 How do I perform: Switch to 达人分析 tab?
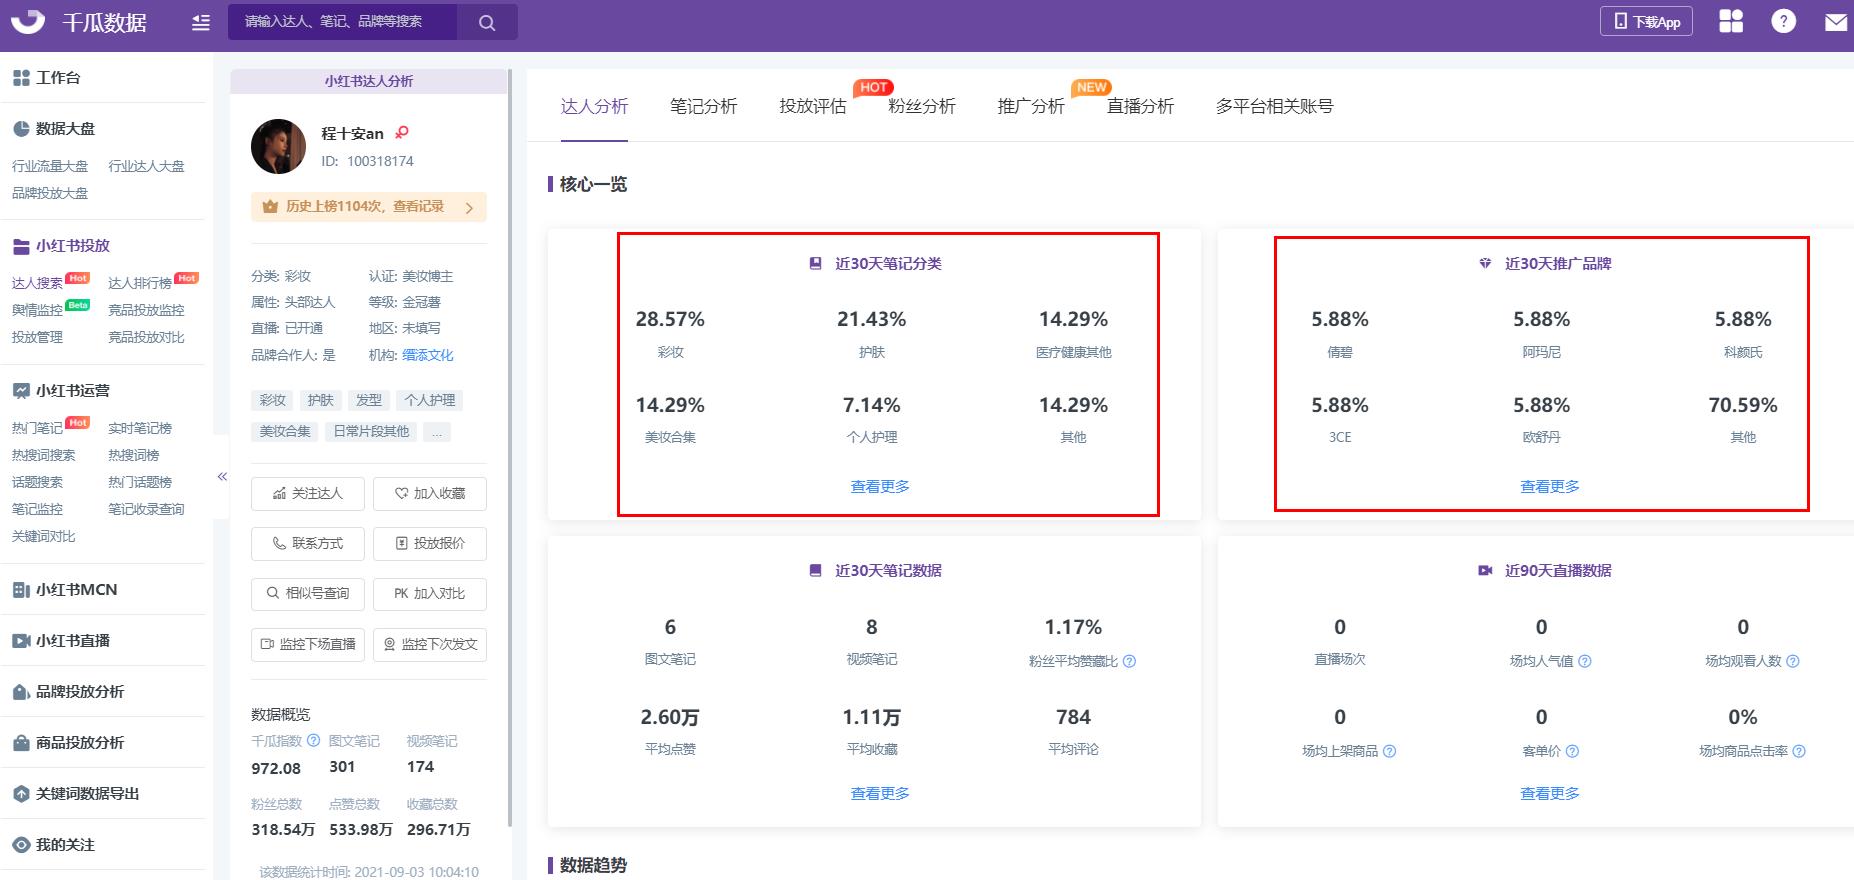[594, 106]
